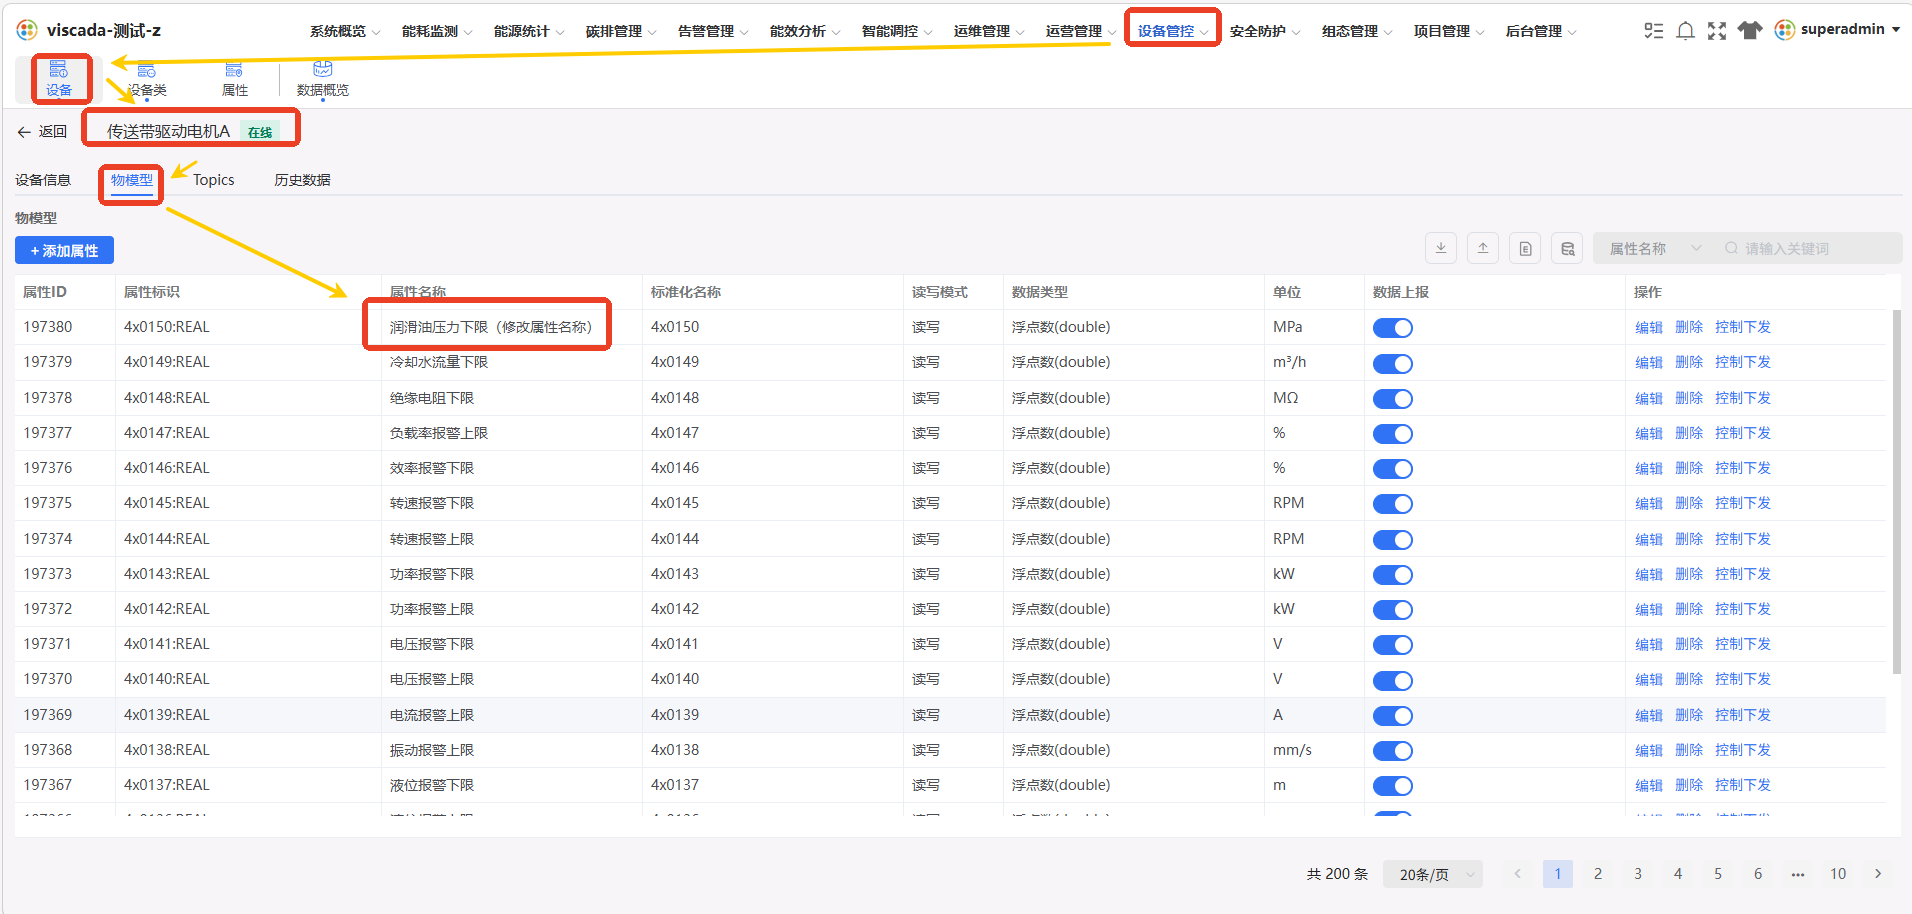Screen dimensions: 1912x914
Task: Click the 返回 back arrow
Action: click(x=24, y=132)
